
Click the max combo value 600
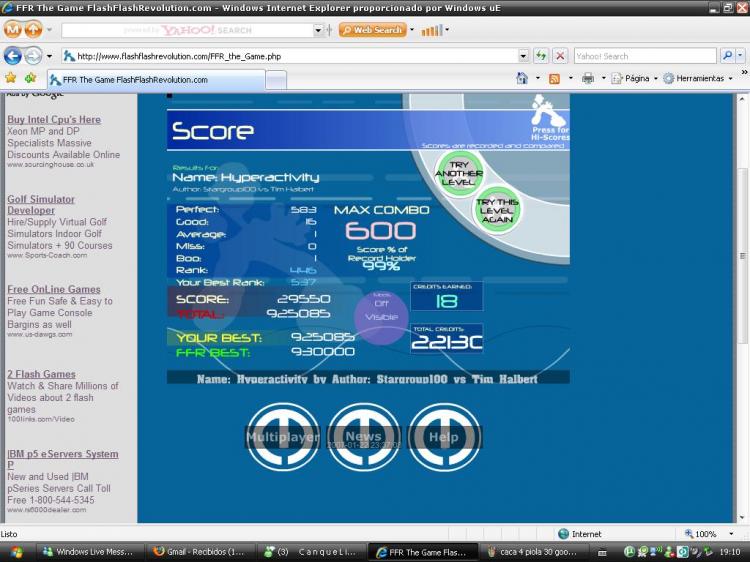381,231
